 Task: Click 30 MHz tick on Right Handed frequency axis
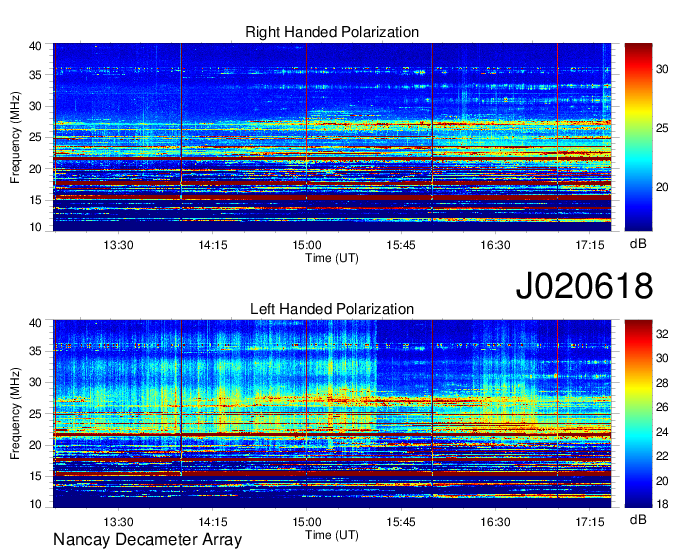(x=35, y=106)
